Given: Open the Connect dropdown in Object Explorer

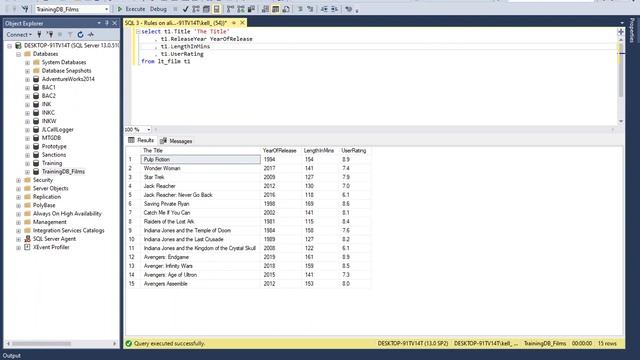Looking at the screenshot, I should pyautogui.click(x=19, y=35).
